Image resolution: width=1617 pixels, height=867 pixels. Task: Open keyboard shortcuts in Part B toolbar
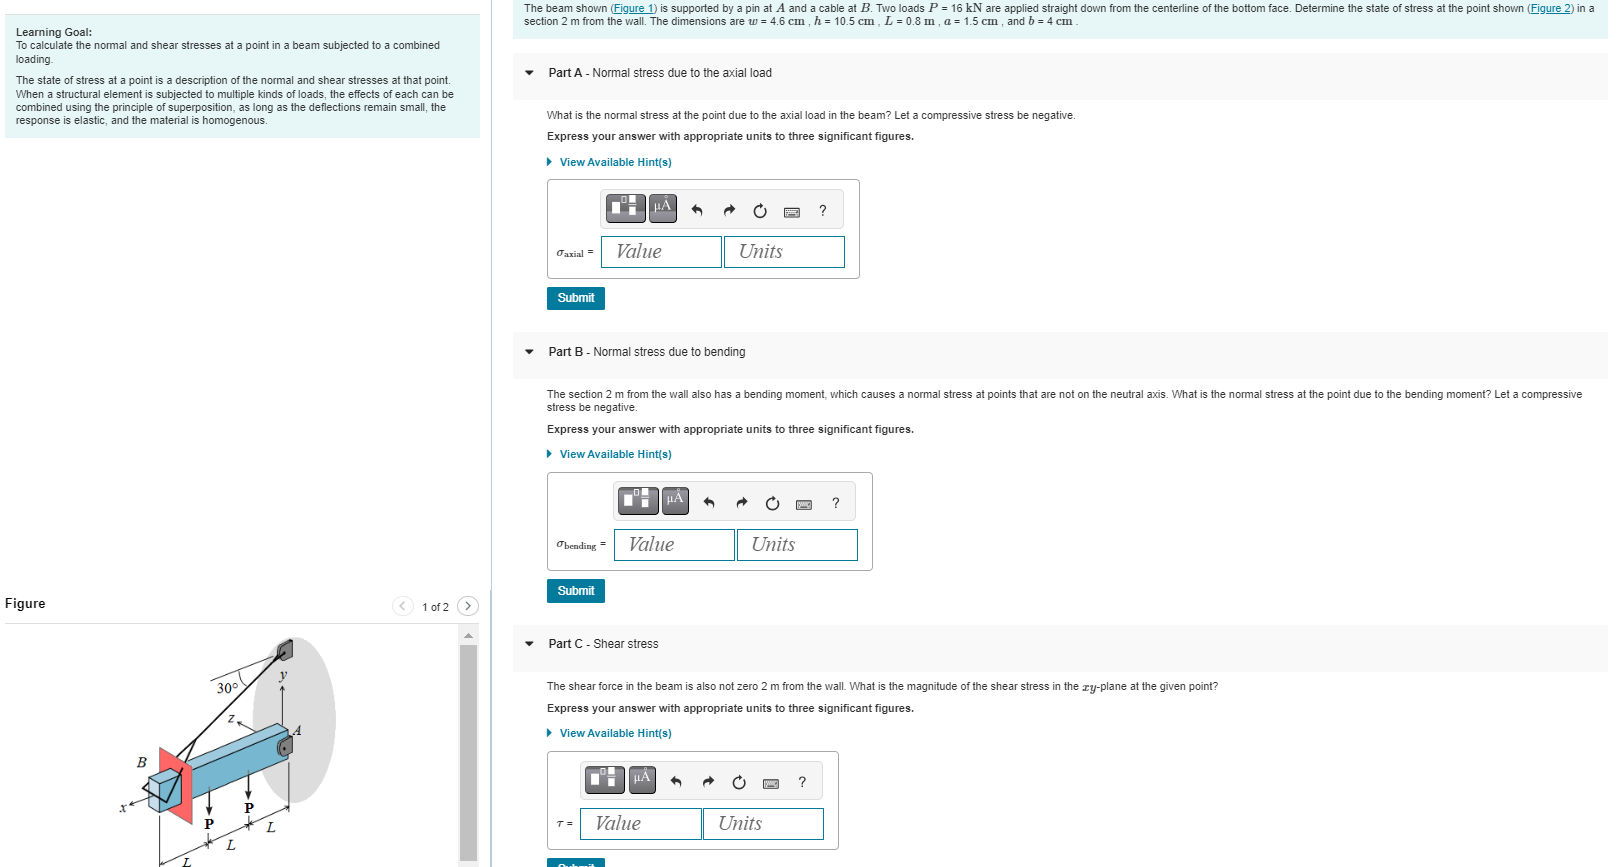pos(804,504)
